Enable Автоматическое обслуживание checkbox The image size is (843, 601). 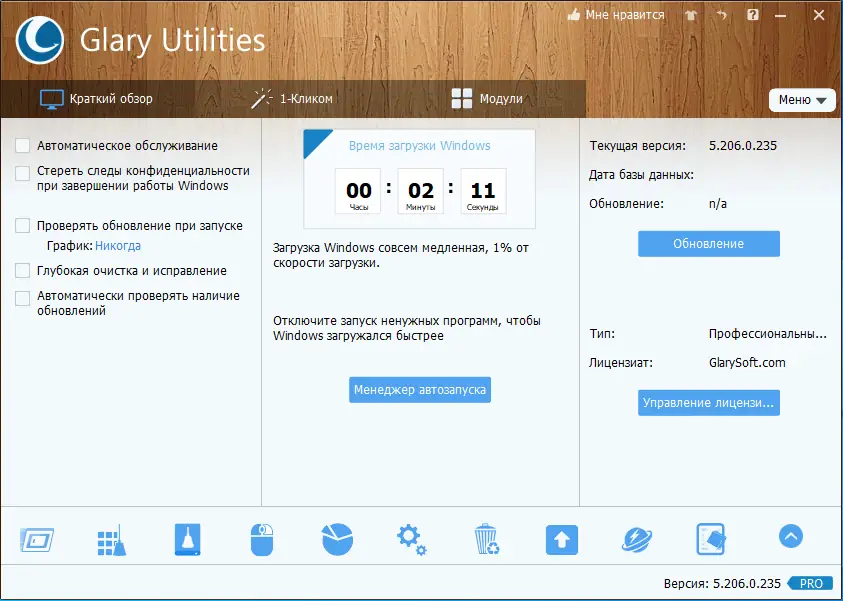point(23,146)
